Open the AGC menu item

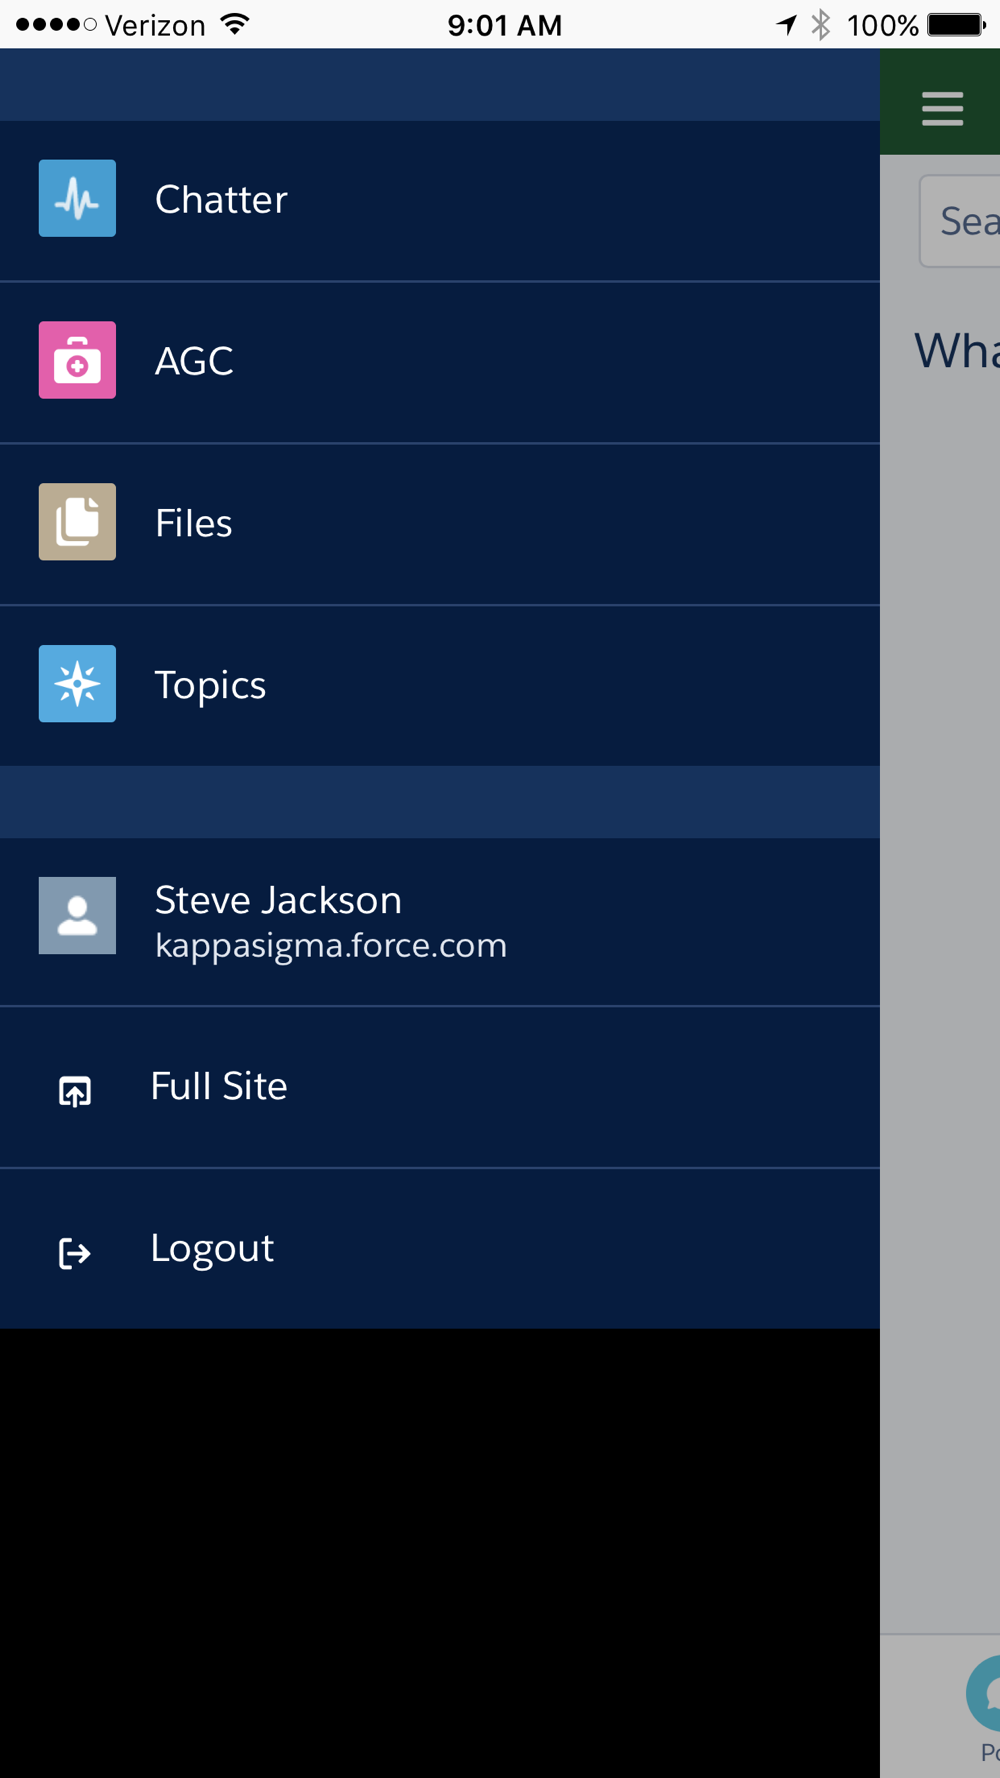point(440,363)
